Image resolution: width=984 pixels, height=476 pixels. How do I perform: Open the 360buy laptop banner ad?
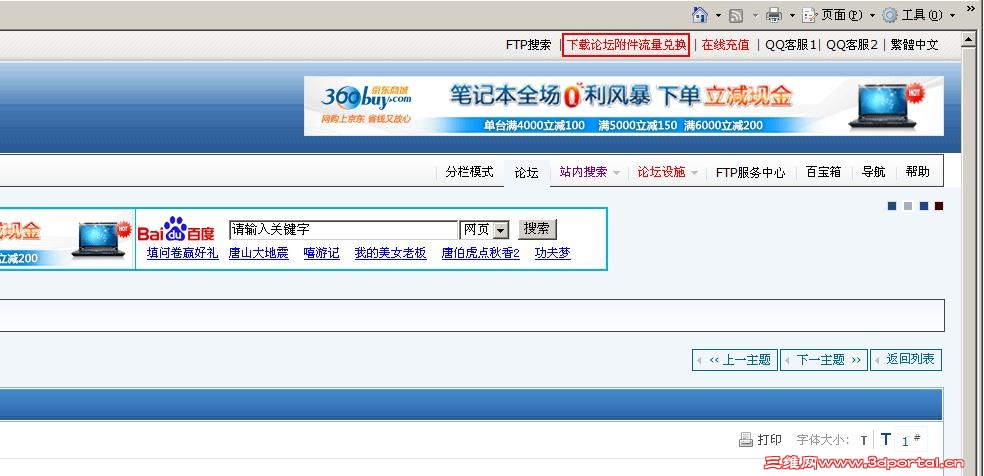pyautogui.click(x=624, y=106)
